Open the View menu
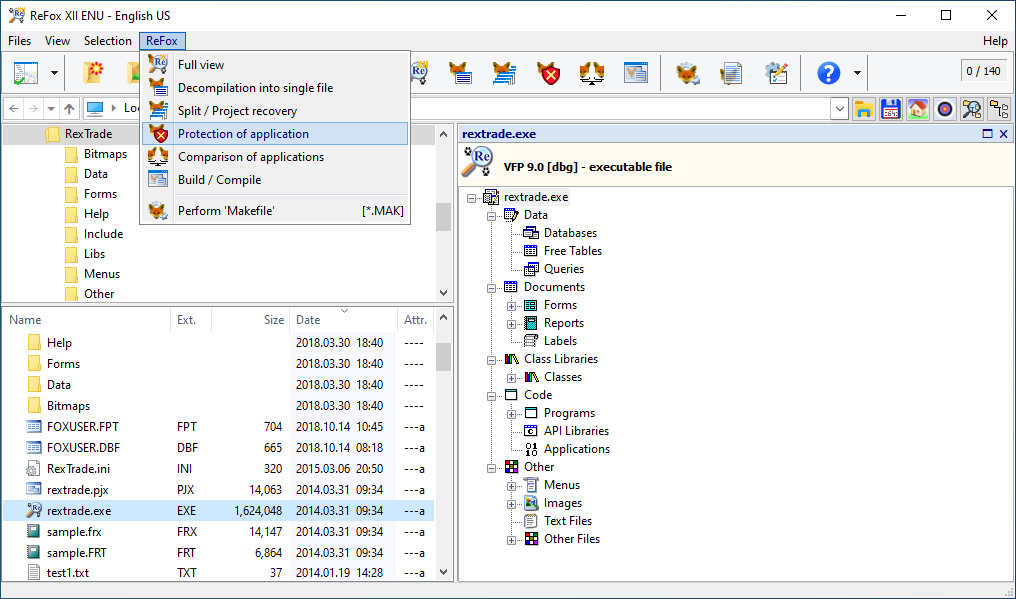The height and width of the screenshot is (599, 1016). 57,41
